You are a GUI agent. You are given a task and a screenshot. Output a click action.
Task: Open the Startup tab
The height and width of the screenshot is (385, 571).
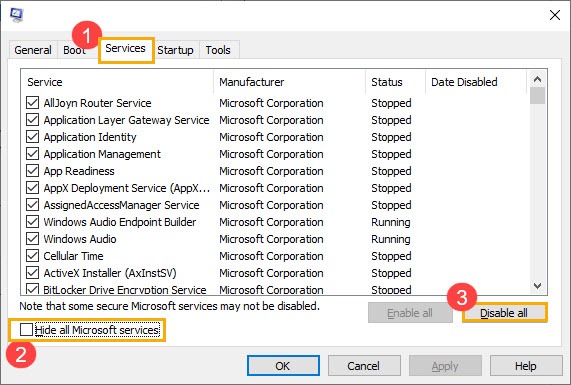176,50
